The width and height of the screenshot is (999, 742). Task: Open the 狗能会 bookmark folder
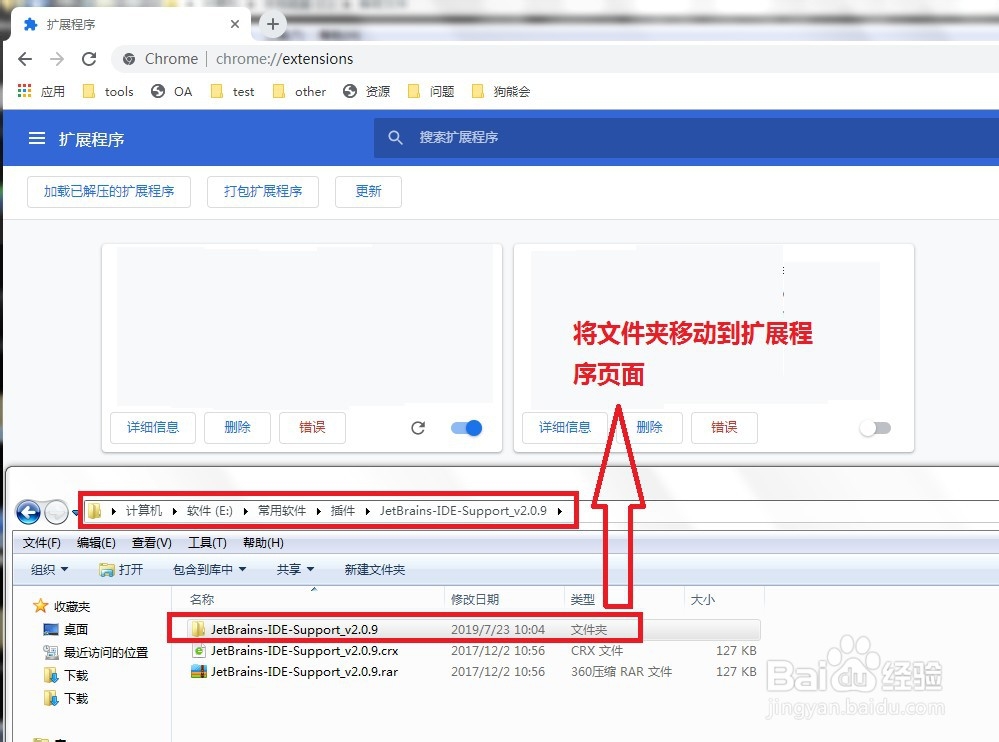[x=501, y=92]
